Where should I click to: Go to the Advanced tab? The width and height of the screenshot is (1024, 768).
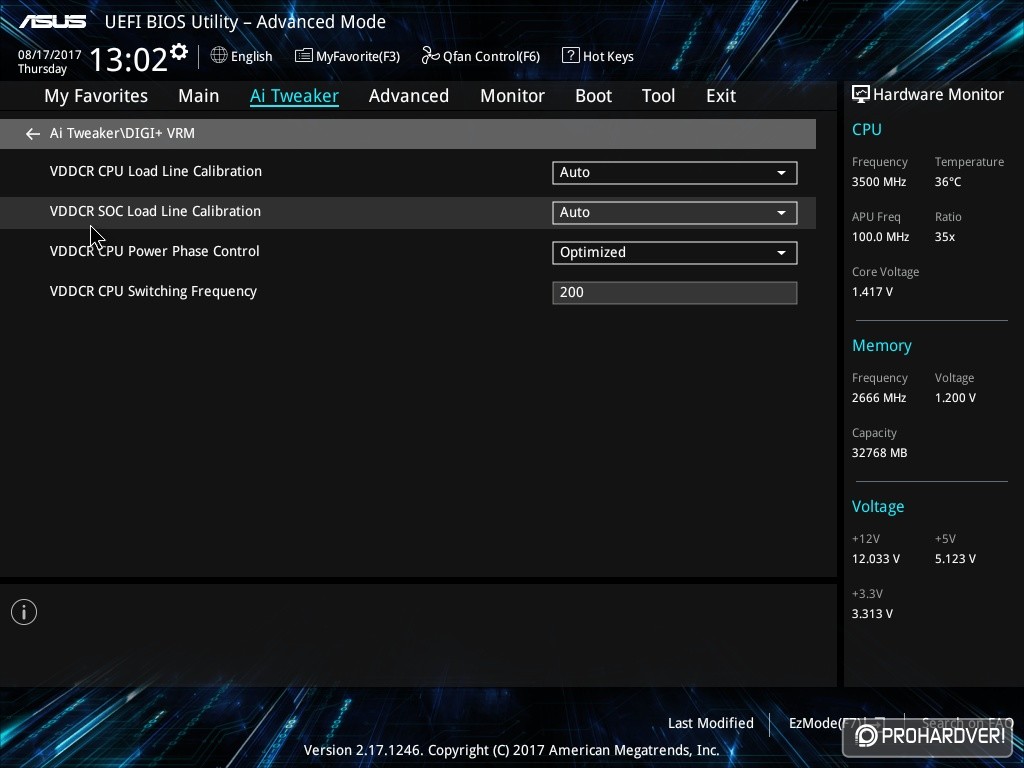coord(409,96)
